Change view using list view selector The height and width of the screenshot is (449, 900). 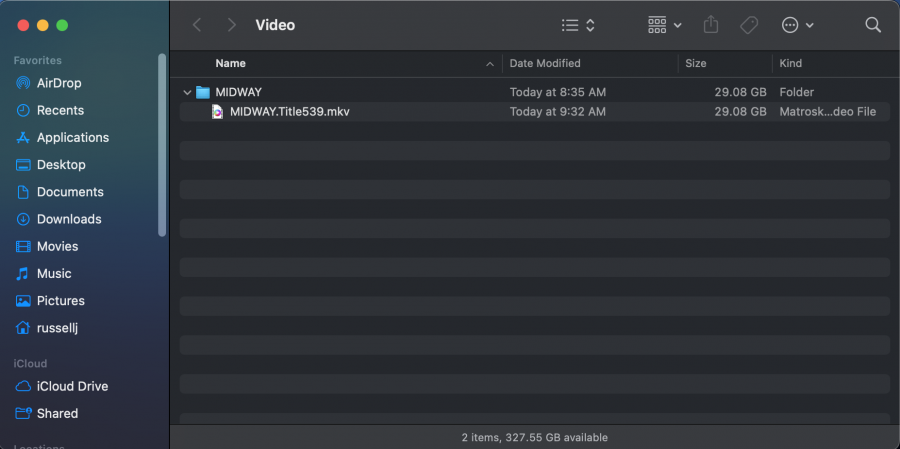pos(578,25)
